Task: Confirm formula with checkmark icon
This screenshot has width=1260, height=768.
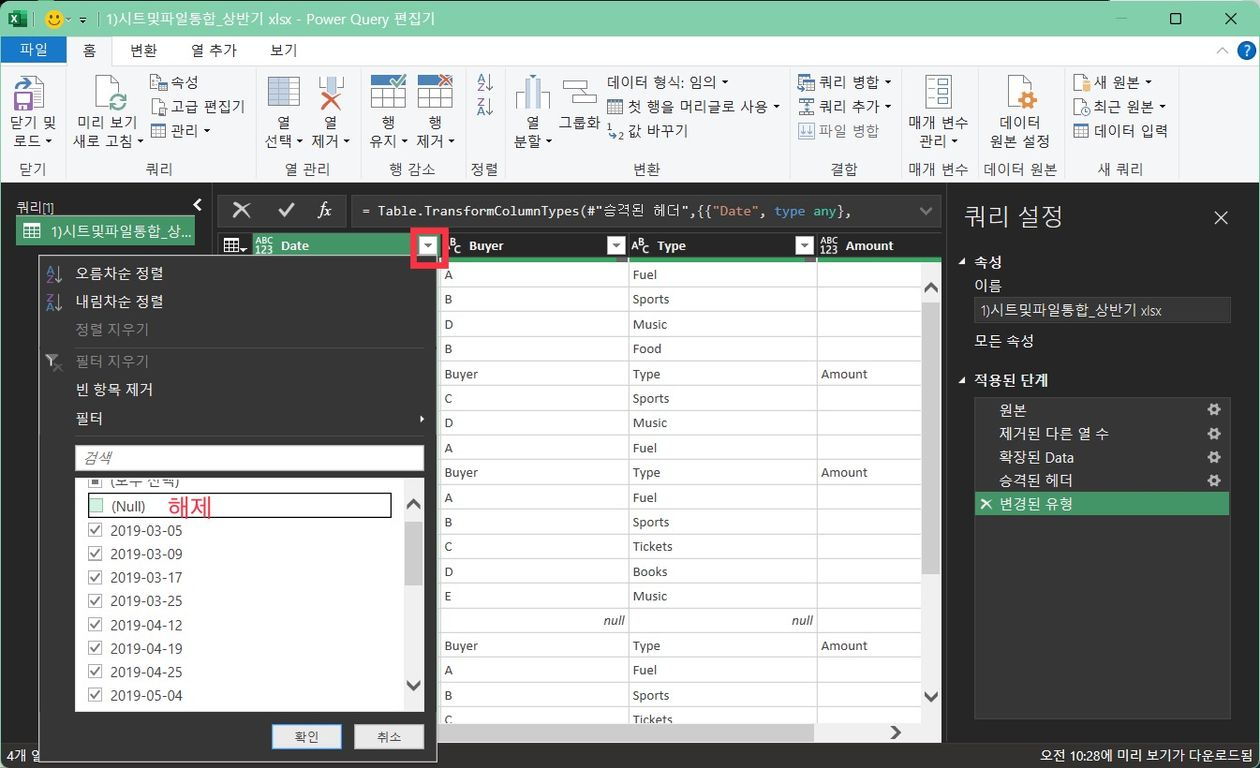Action: (286, 210)
